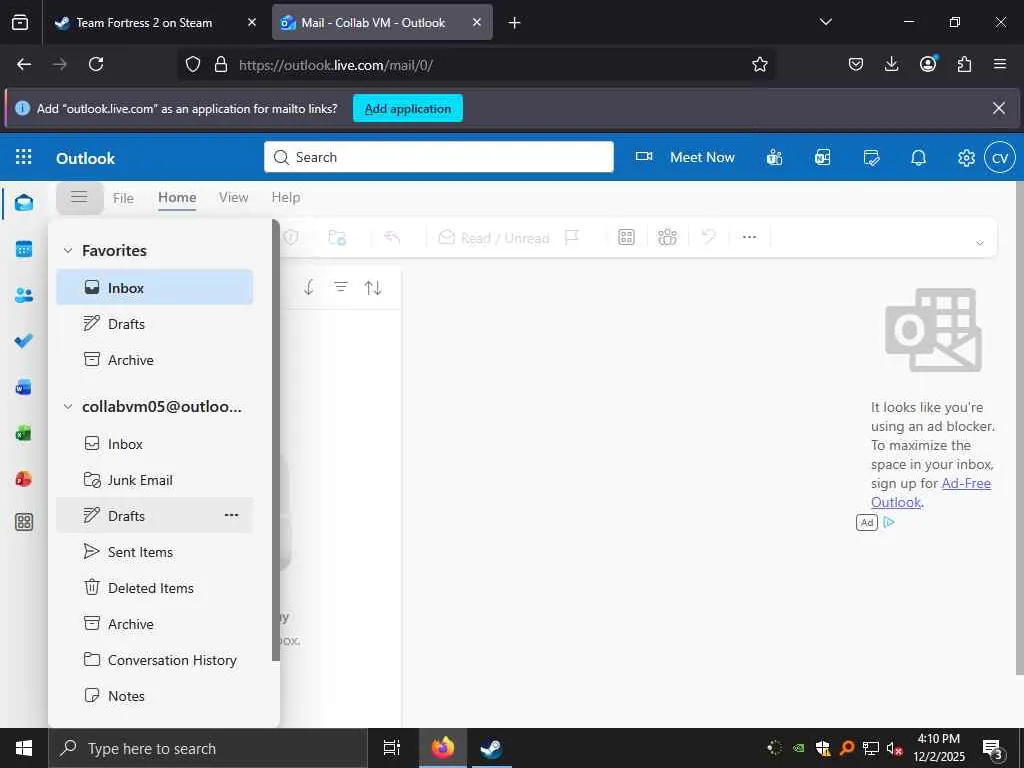Viewport: 1024px width, 768px height.
Task: Launch PowerPoint from the left app rail
Action: [x=24, y=479]
